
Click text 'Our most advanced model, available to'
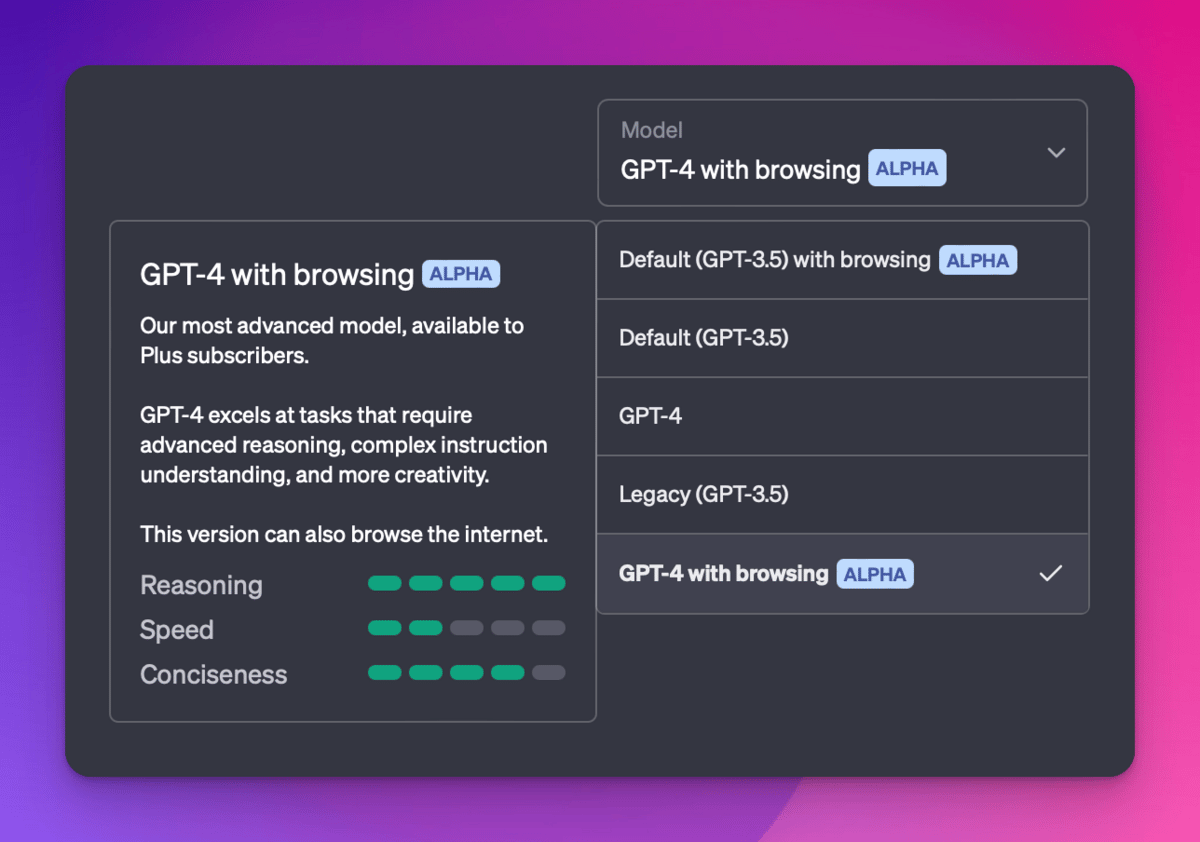[x=332, y=326]
